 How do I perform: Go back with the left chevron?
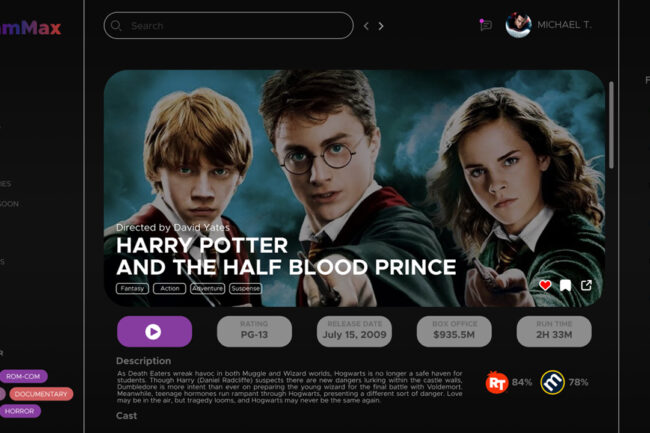[366, 26]
